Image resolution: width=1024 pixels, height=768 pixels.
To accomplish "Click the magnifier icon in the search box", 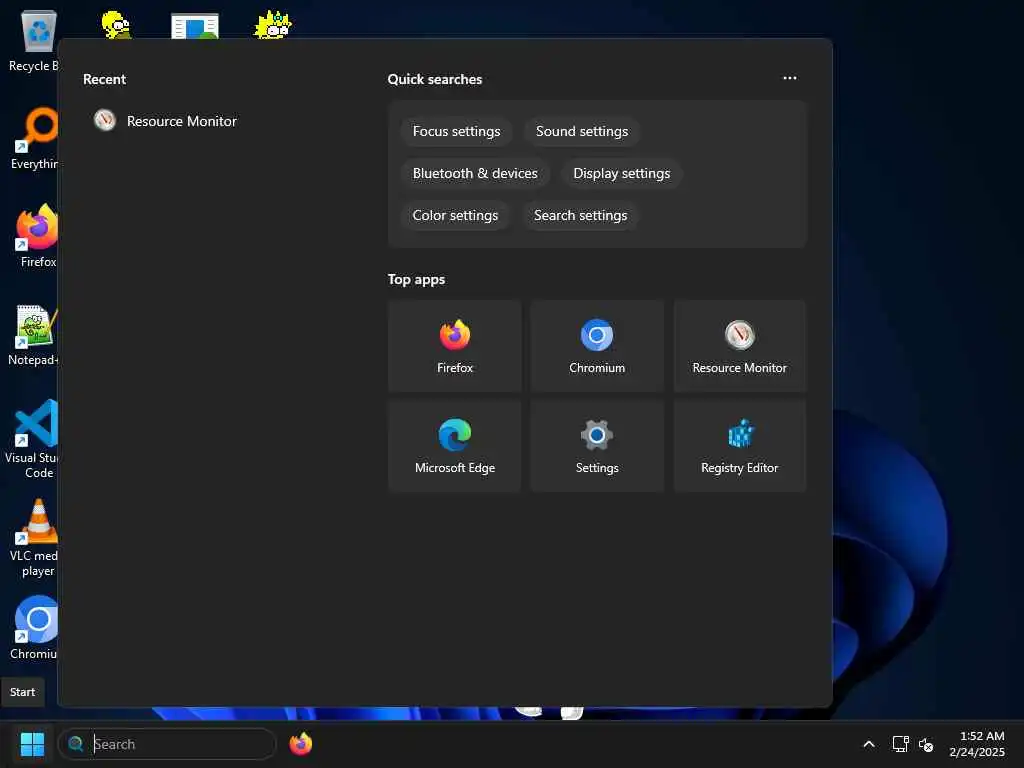I will click(x=76, y=743).
